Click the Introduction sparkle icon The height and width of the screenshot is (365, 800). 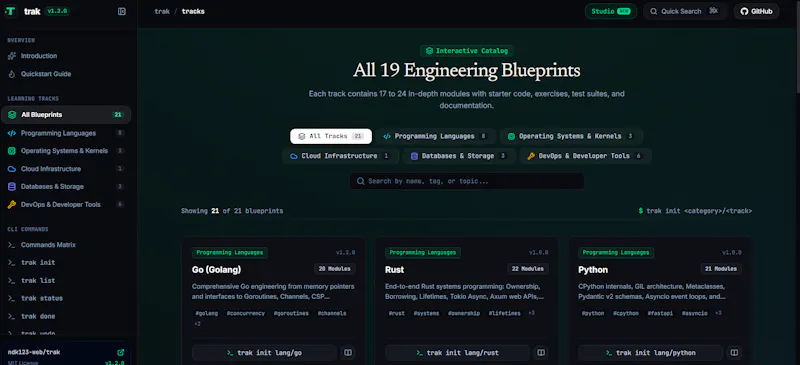[x=12, y=56]
